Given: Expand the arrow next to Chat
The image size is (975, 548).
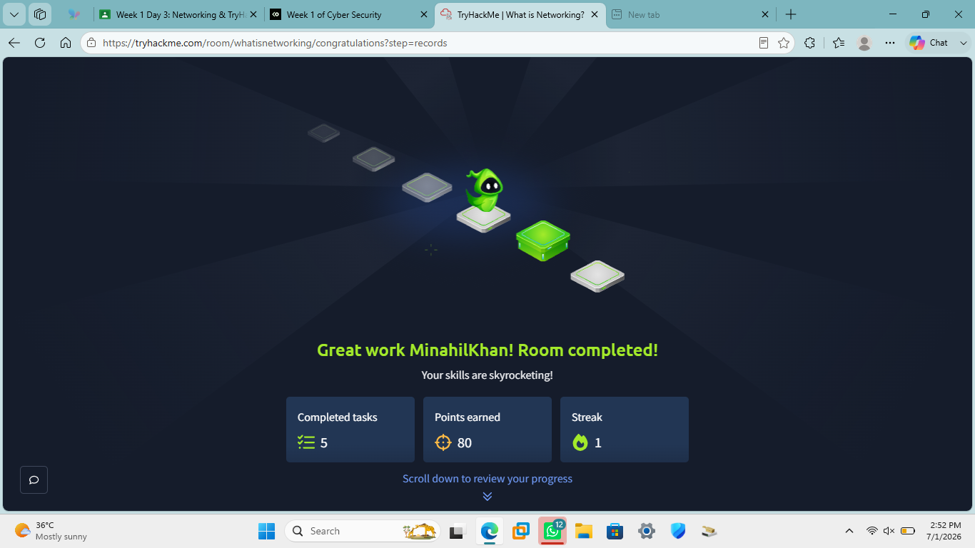Looking at the screenshot, I should point(963,43).
